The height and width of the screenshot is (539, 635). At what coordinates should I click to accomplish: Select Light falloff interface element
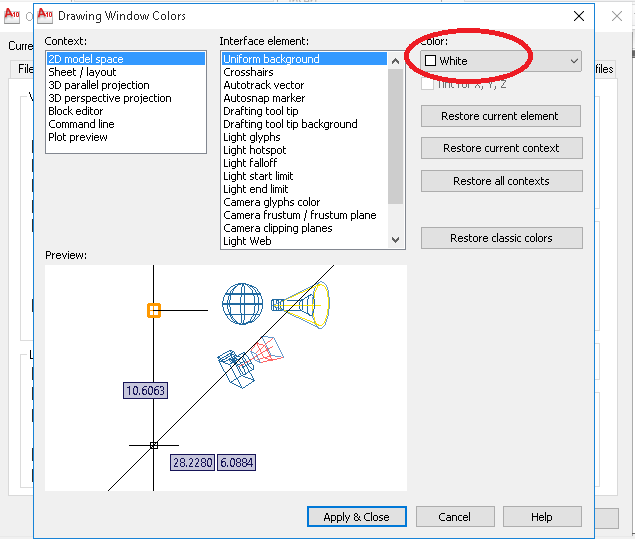(x=304, y=163)
